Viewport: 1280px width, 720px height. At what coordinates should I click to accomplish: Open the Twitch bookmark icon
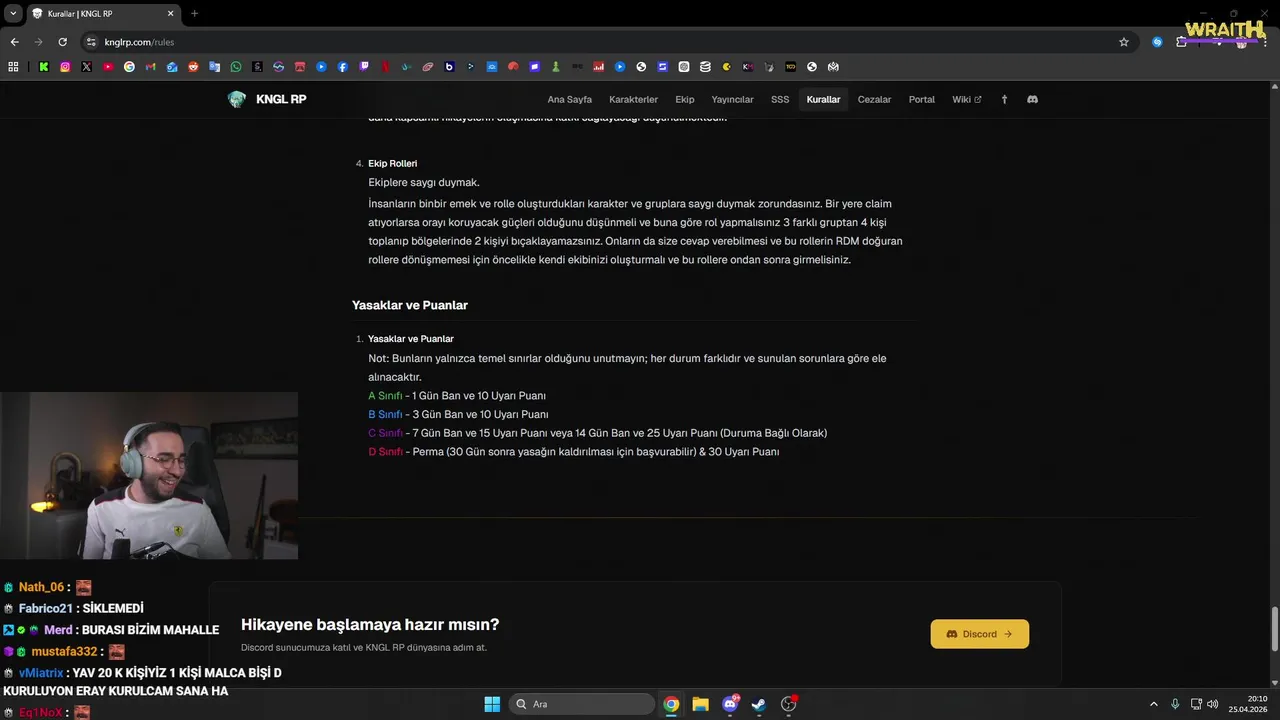[x=364, y=67]
